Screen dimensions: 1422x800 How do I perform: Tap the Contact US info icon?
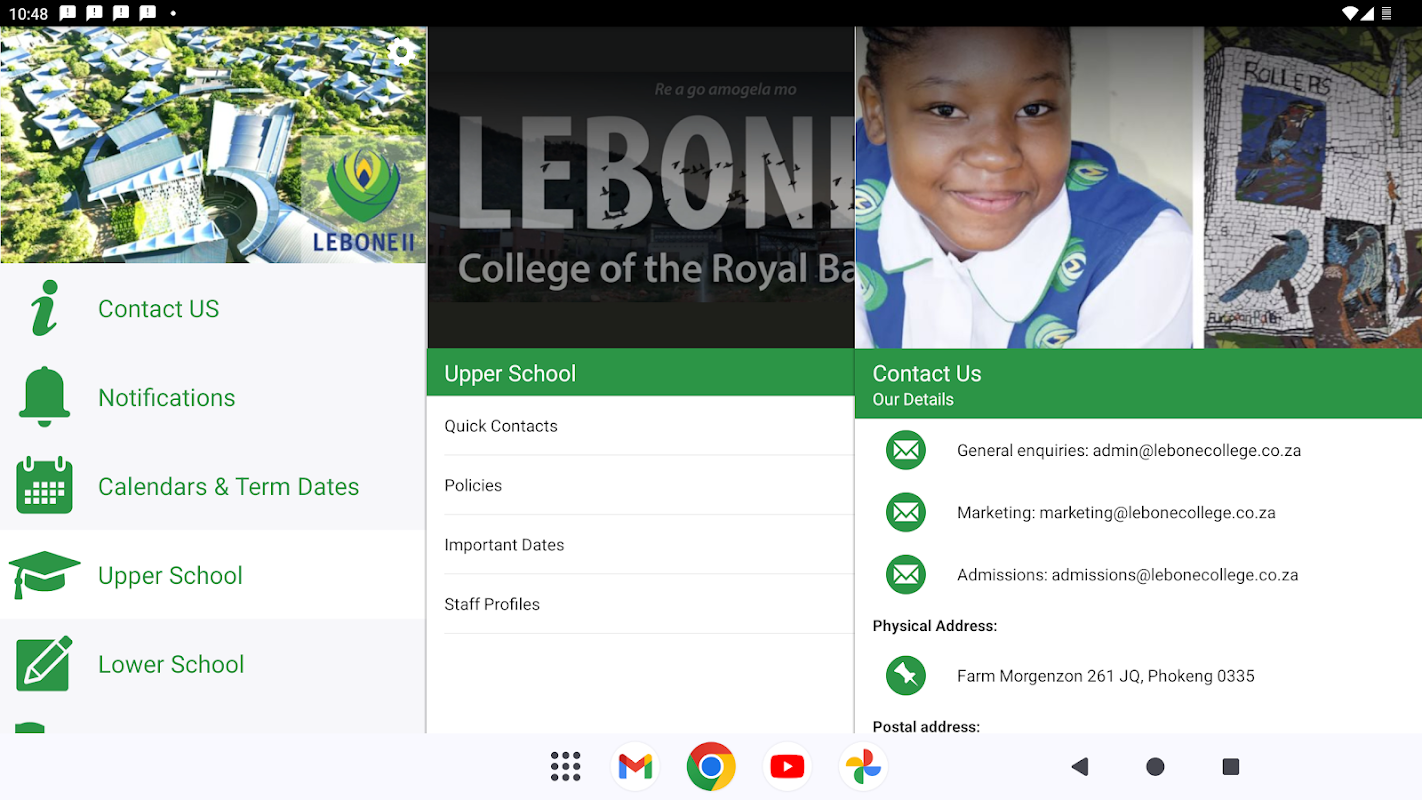[x=44, y=308]
